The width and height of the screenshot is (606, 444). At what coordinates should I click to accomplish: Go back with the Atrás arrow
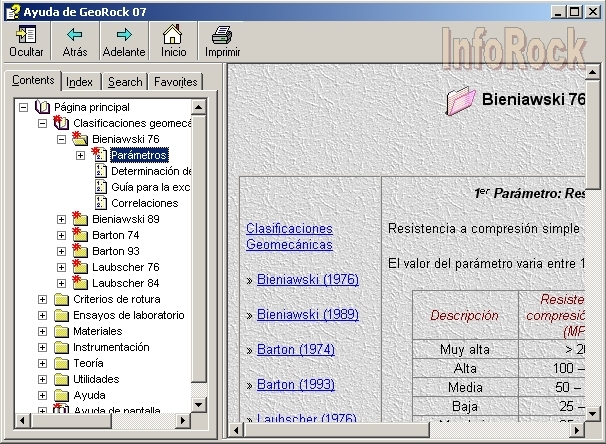click(x=75, y=35)
